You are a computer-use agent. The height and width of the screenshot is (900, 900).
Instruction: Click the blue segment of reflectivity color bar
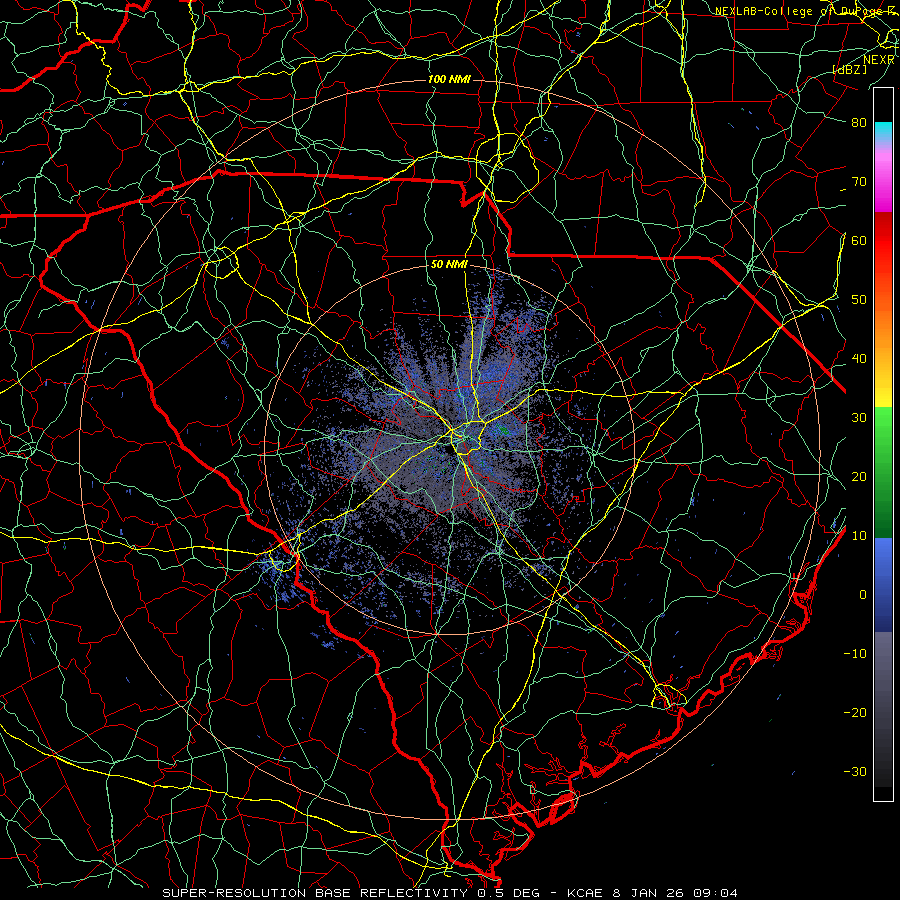(883, 584)
